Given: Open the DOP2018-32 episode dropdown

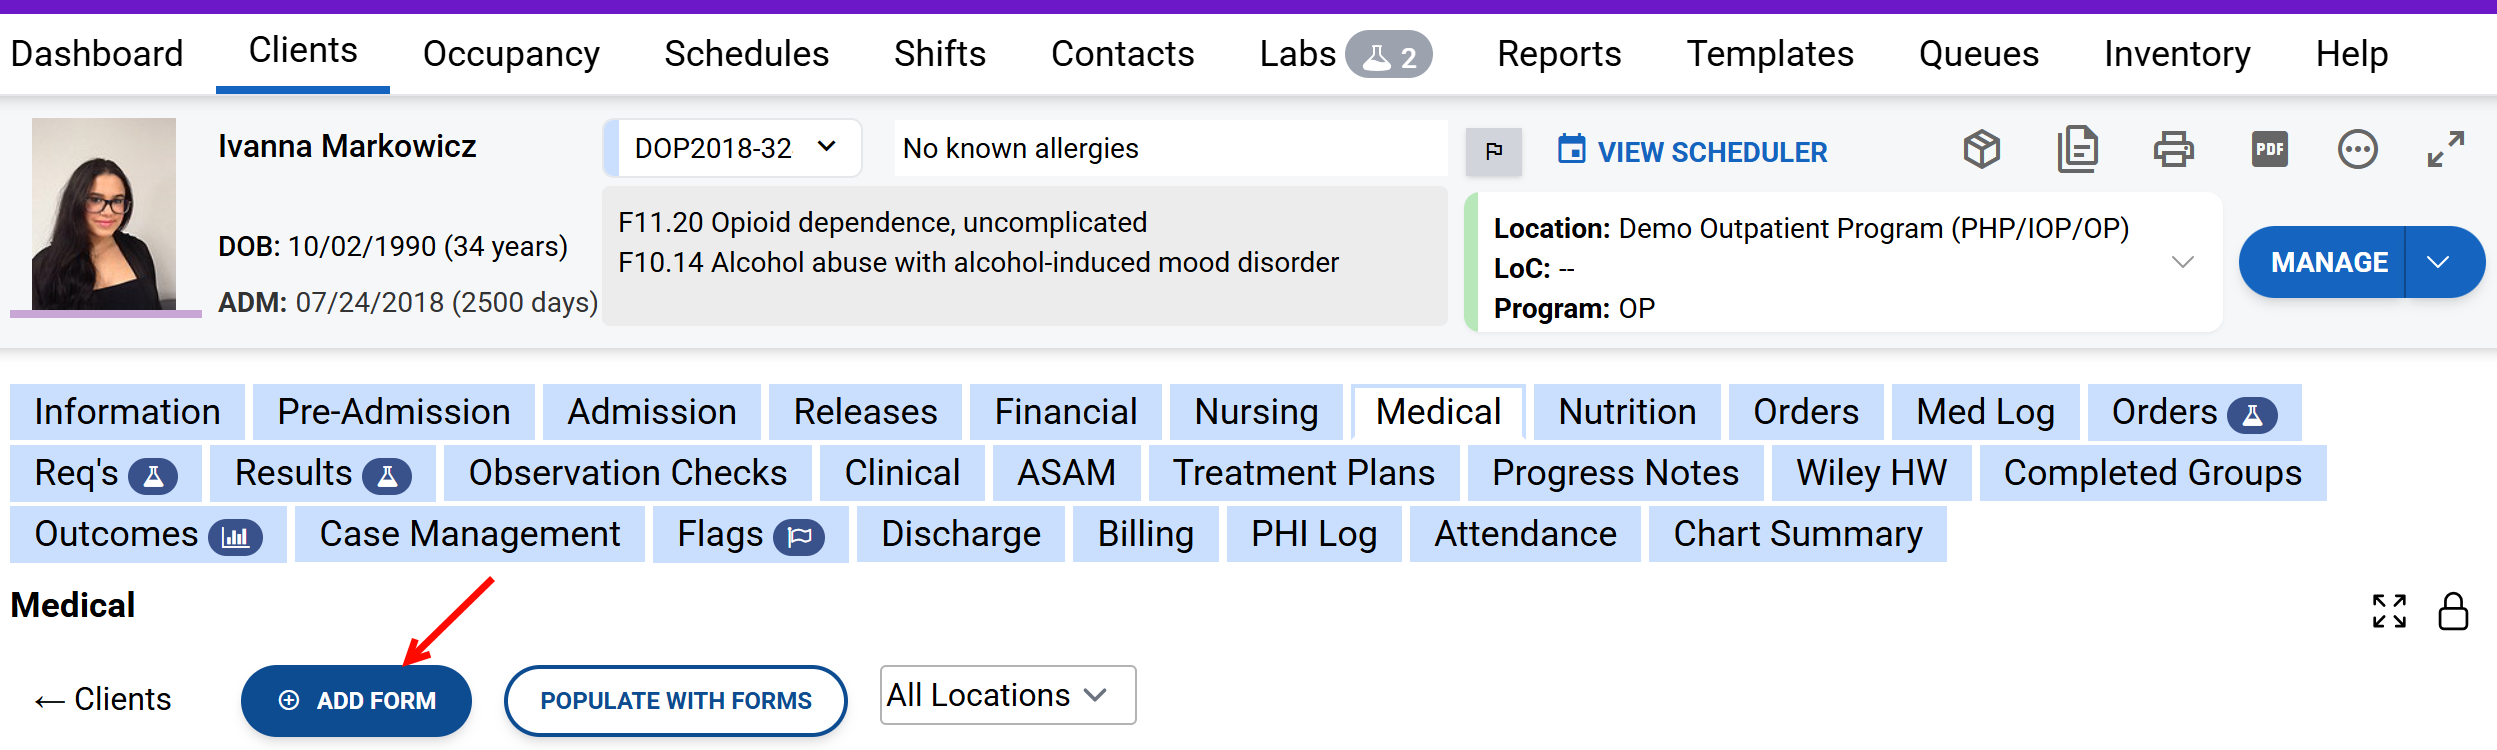Looking at the screenshot, I should coord(734,148).
